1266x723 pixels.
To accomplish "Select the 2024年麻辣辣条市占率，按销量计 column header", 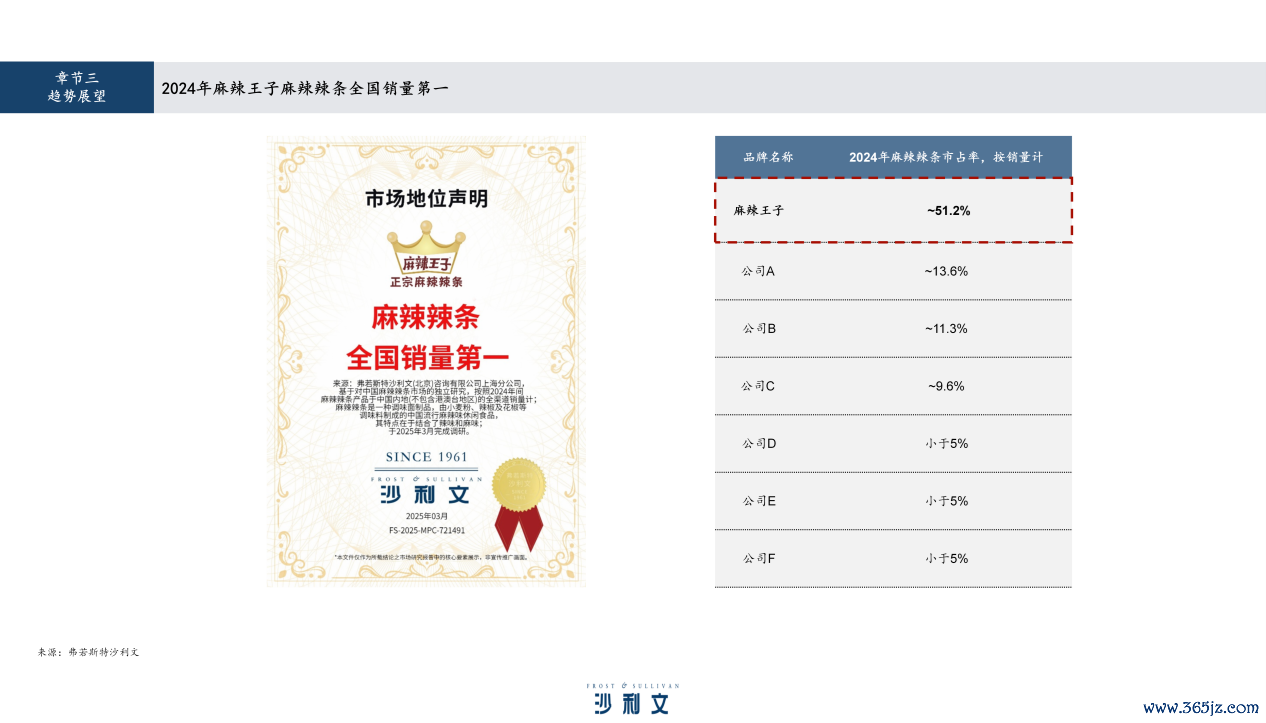I will [x=946, y=158].
